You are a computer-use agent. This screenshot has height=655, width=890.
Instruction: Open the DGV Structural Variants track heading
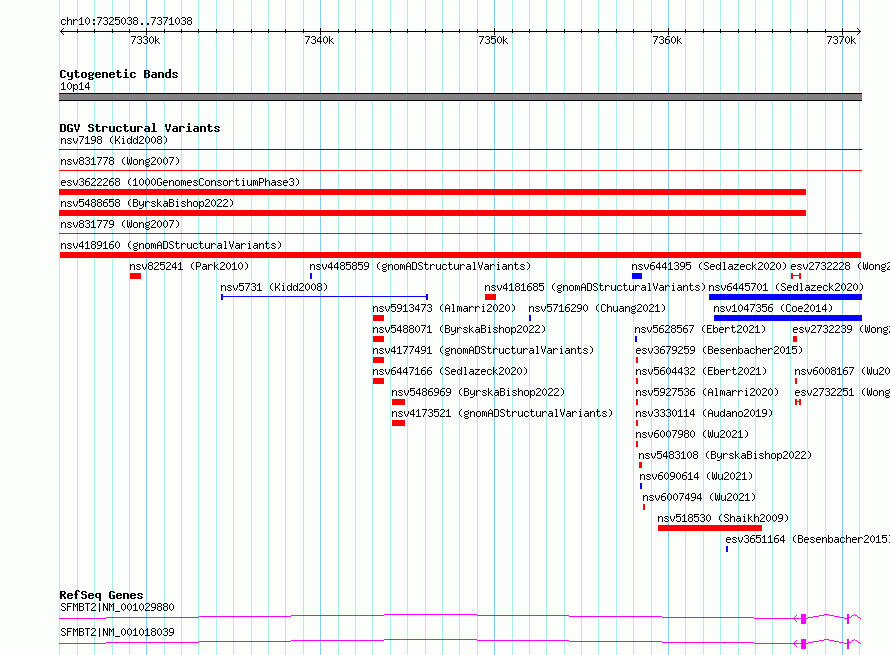pyautogui.click(x=140, y=128)
